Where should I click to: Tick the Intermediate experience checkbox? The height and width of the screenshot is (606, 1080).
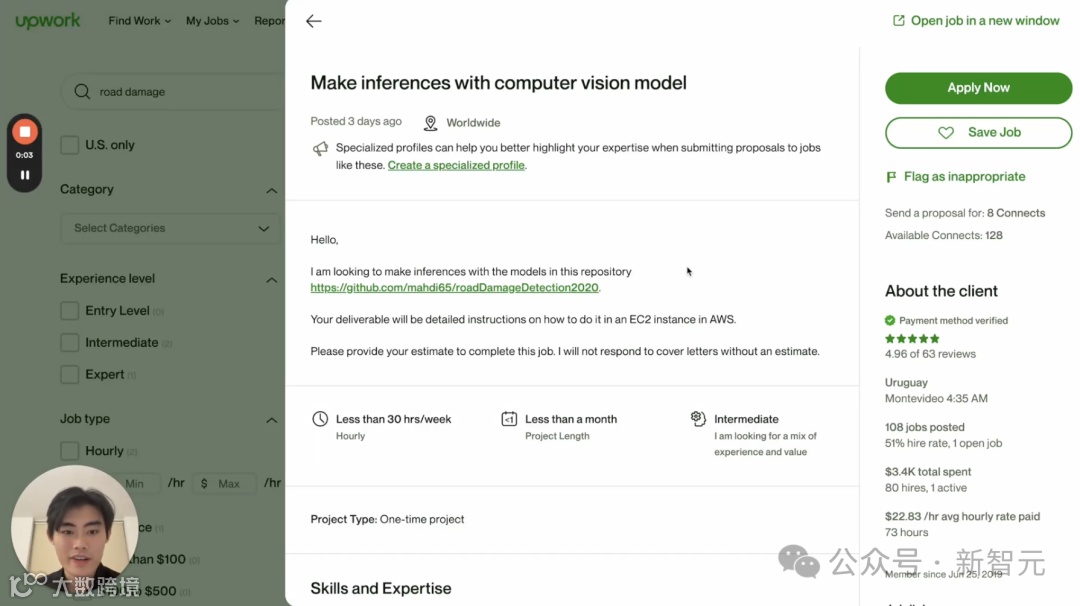pyautogui.click(x=70, y=343)
